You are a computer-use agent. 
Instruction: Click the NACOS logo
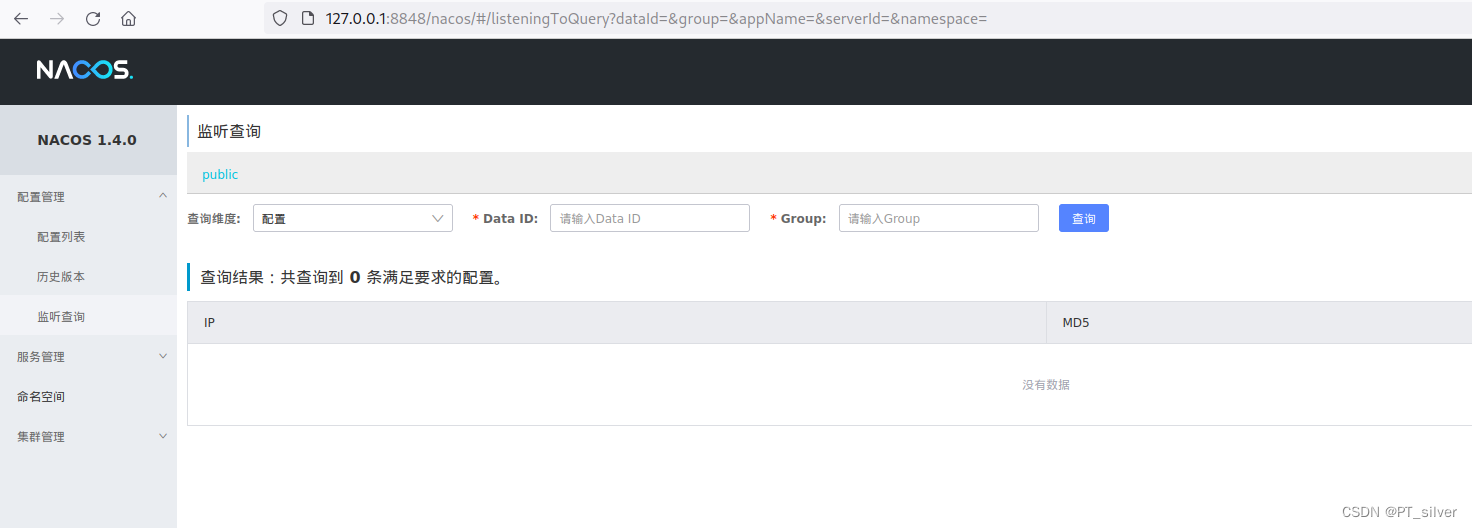[84, 70]
